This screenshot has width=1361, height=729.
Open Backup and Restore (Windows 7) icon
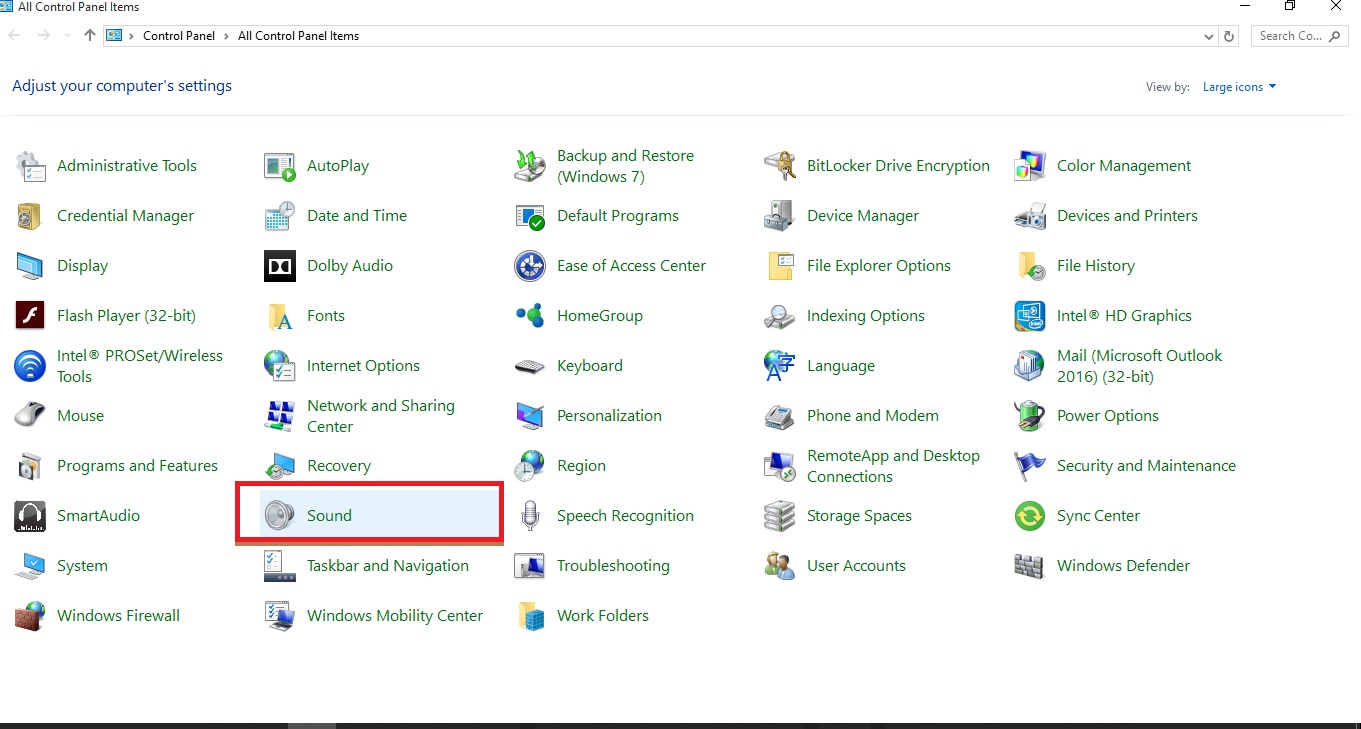[x=530, y=166]
